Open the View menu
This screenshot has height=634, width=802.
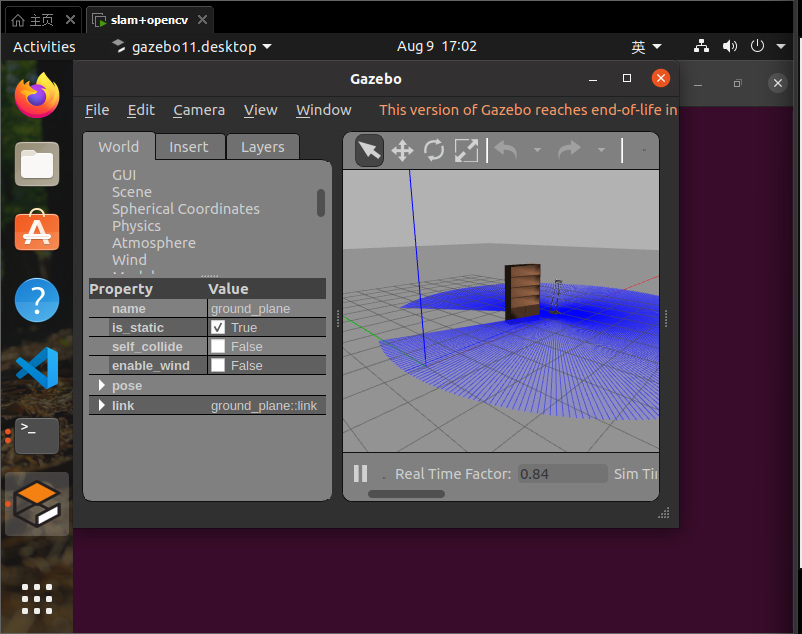(x=260, y=110)
